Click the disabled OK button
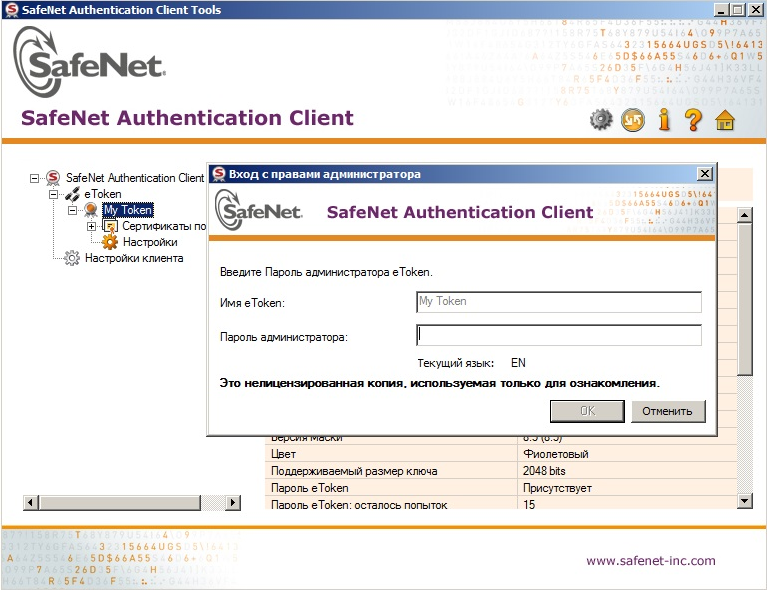The height and width of the screenshot is (590, 767). tap(587, 411)
